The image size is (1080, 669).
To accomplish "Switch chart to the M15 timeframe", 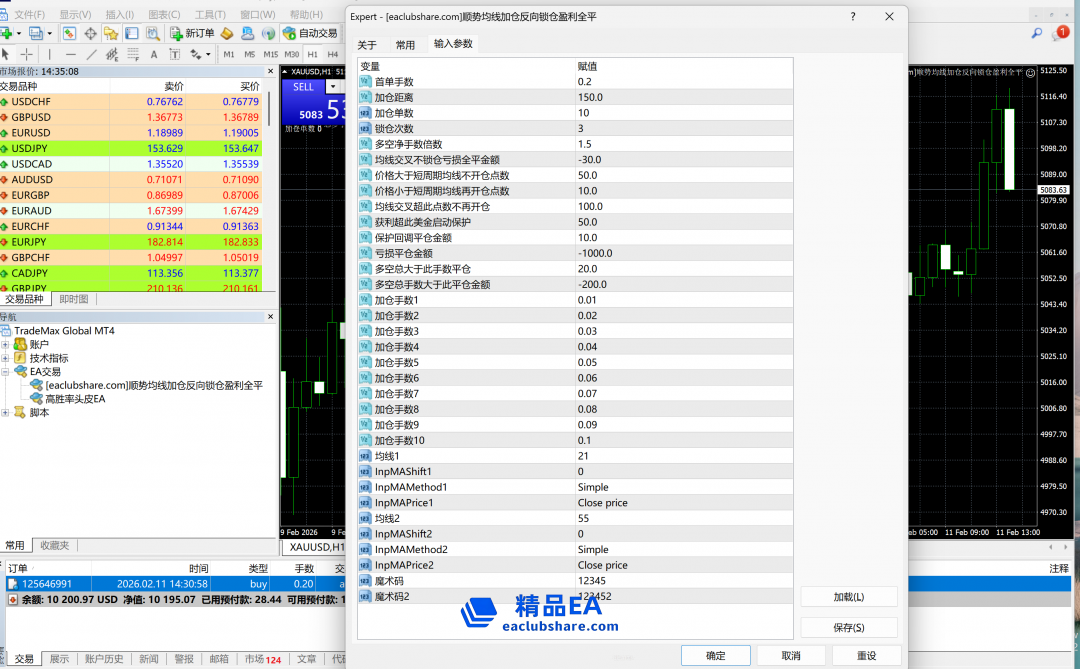I will point(270,54).
